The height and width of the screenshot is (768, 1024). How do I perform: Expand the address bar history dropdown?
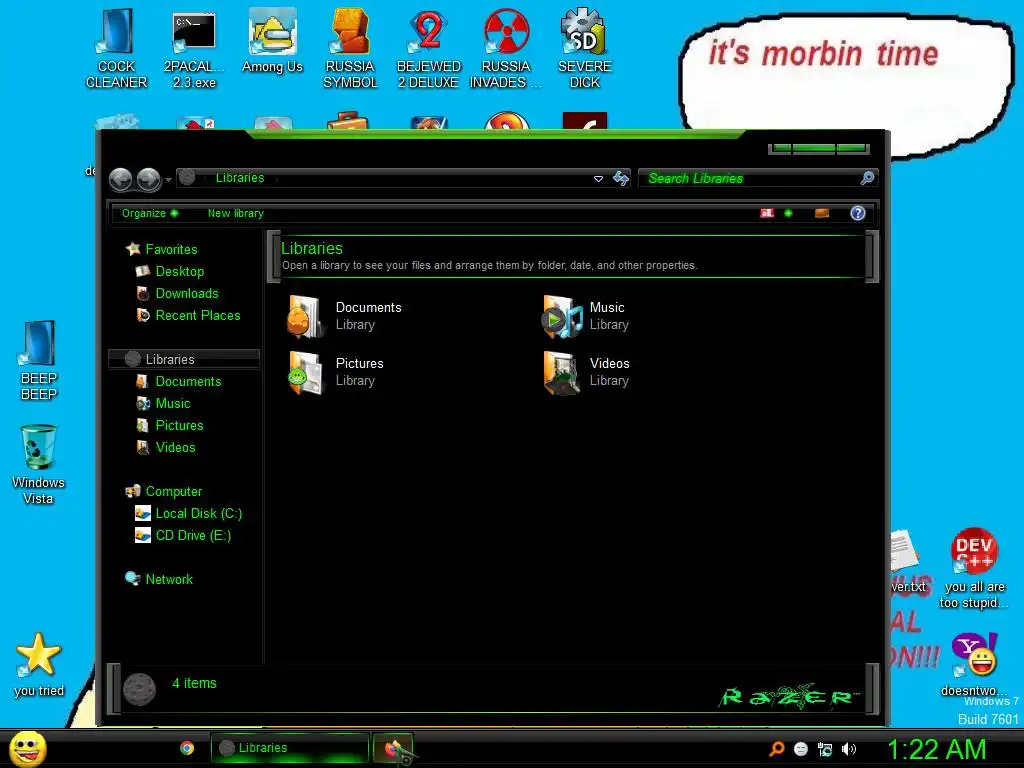pos(598,178)
